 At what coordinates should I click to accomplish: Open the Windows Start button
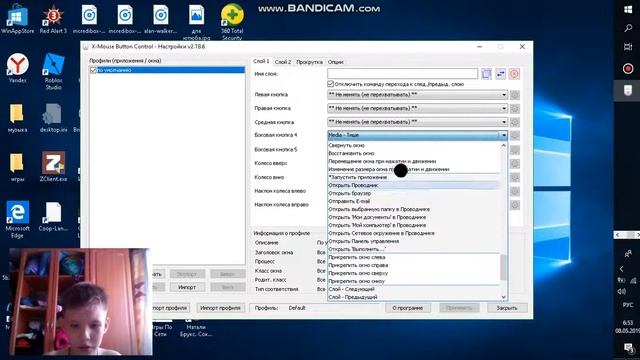click(x=628, y=10)
